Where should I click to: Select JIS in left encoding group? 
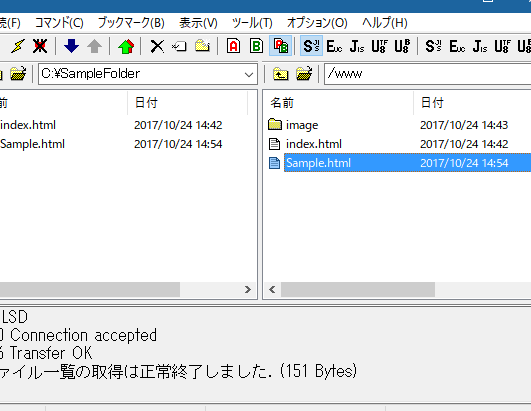pos(357,46)
